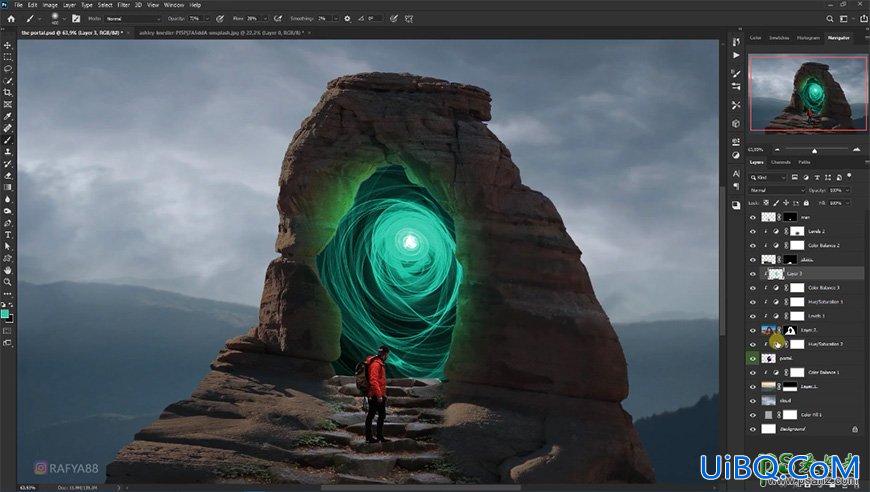
Task: Open the Image menu
Action: pos(50,5)
